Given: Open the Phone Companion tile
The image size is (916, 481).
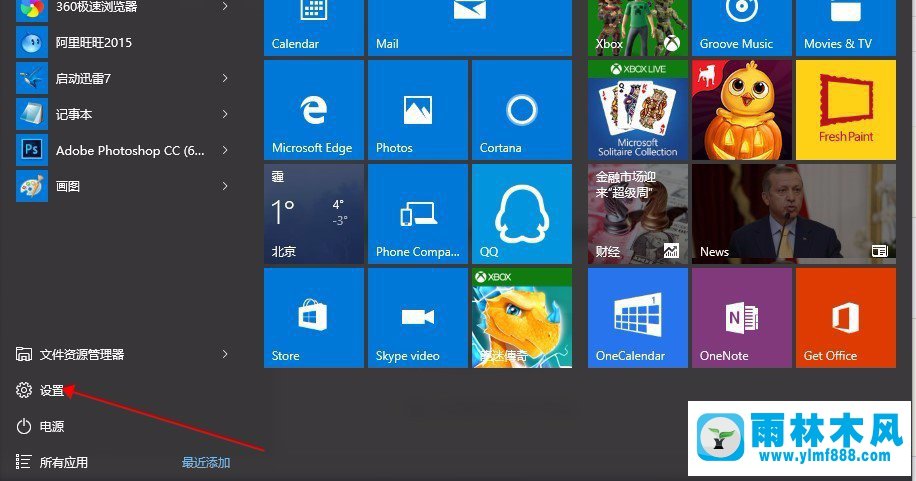Looking at the screenshot, I should (x=418, y=214).
